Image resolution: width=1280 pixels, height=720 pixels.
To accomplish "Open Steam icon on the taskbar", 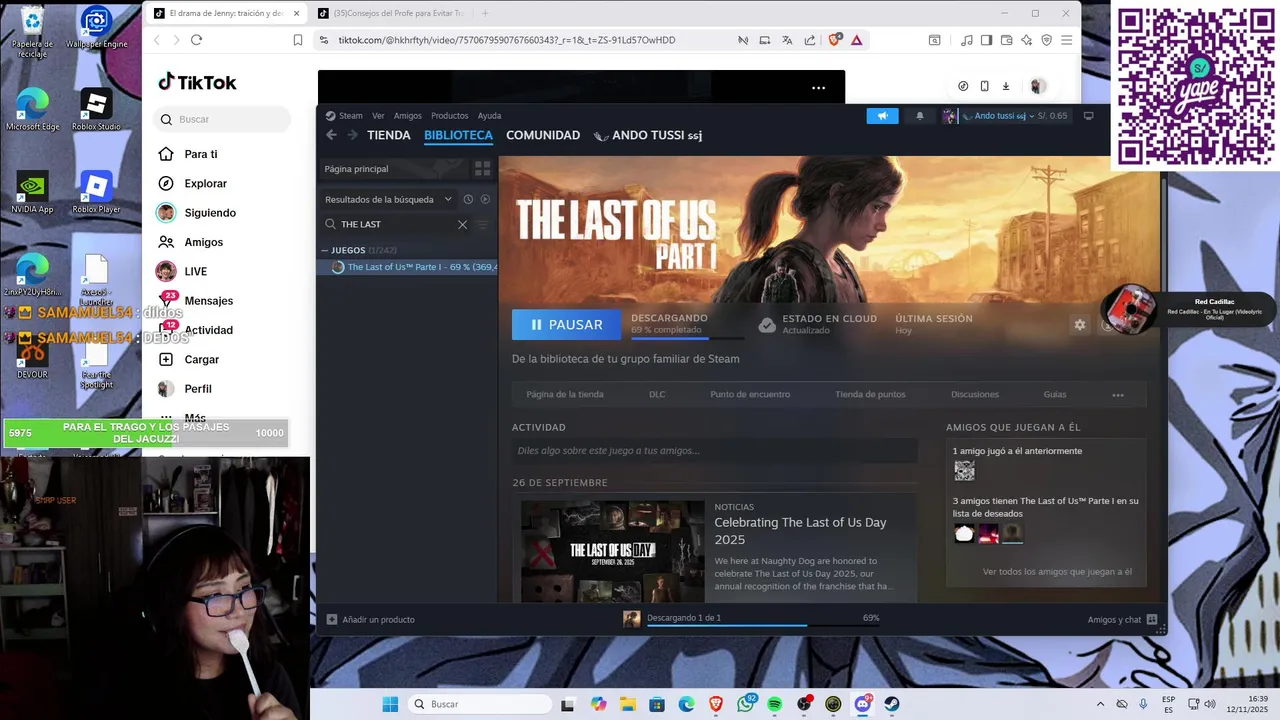I will [891, 704].
